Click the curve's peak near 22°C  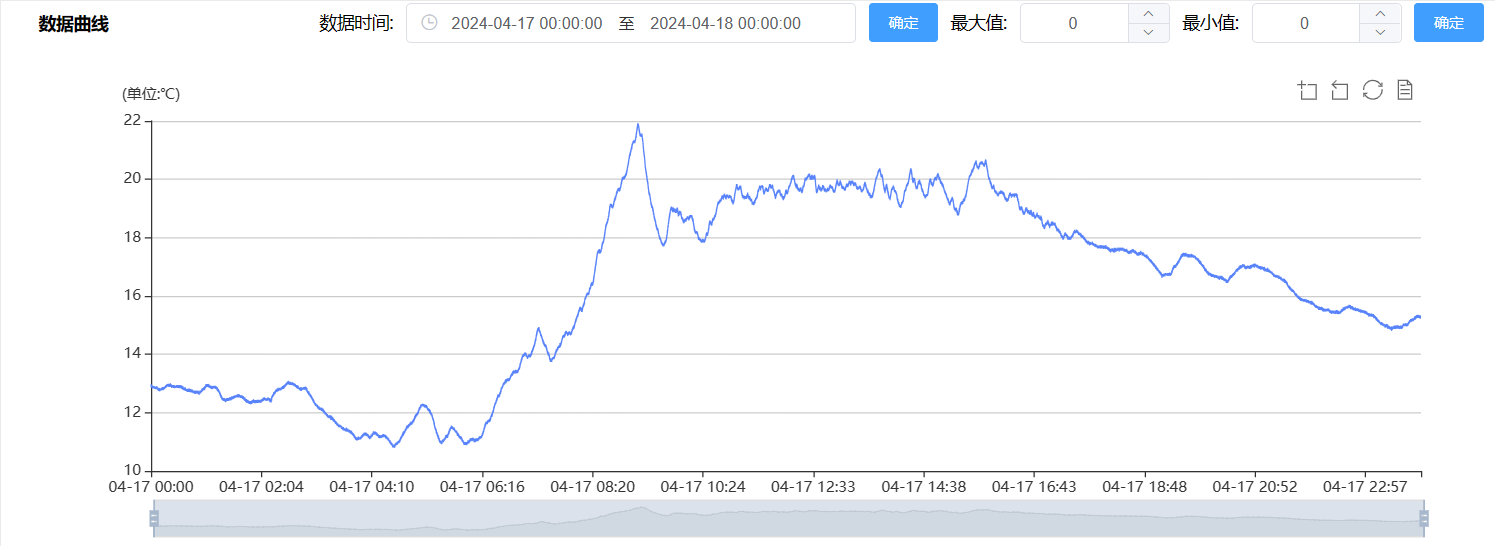point(637,125)
